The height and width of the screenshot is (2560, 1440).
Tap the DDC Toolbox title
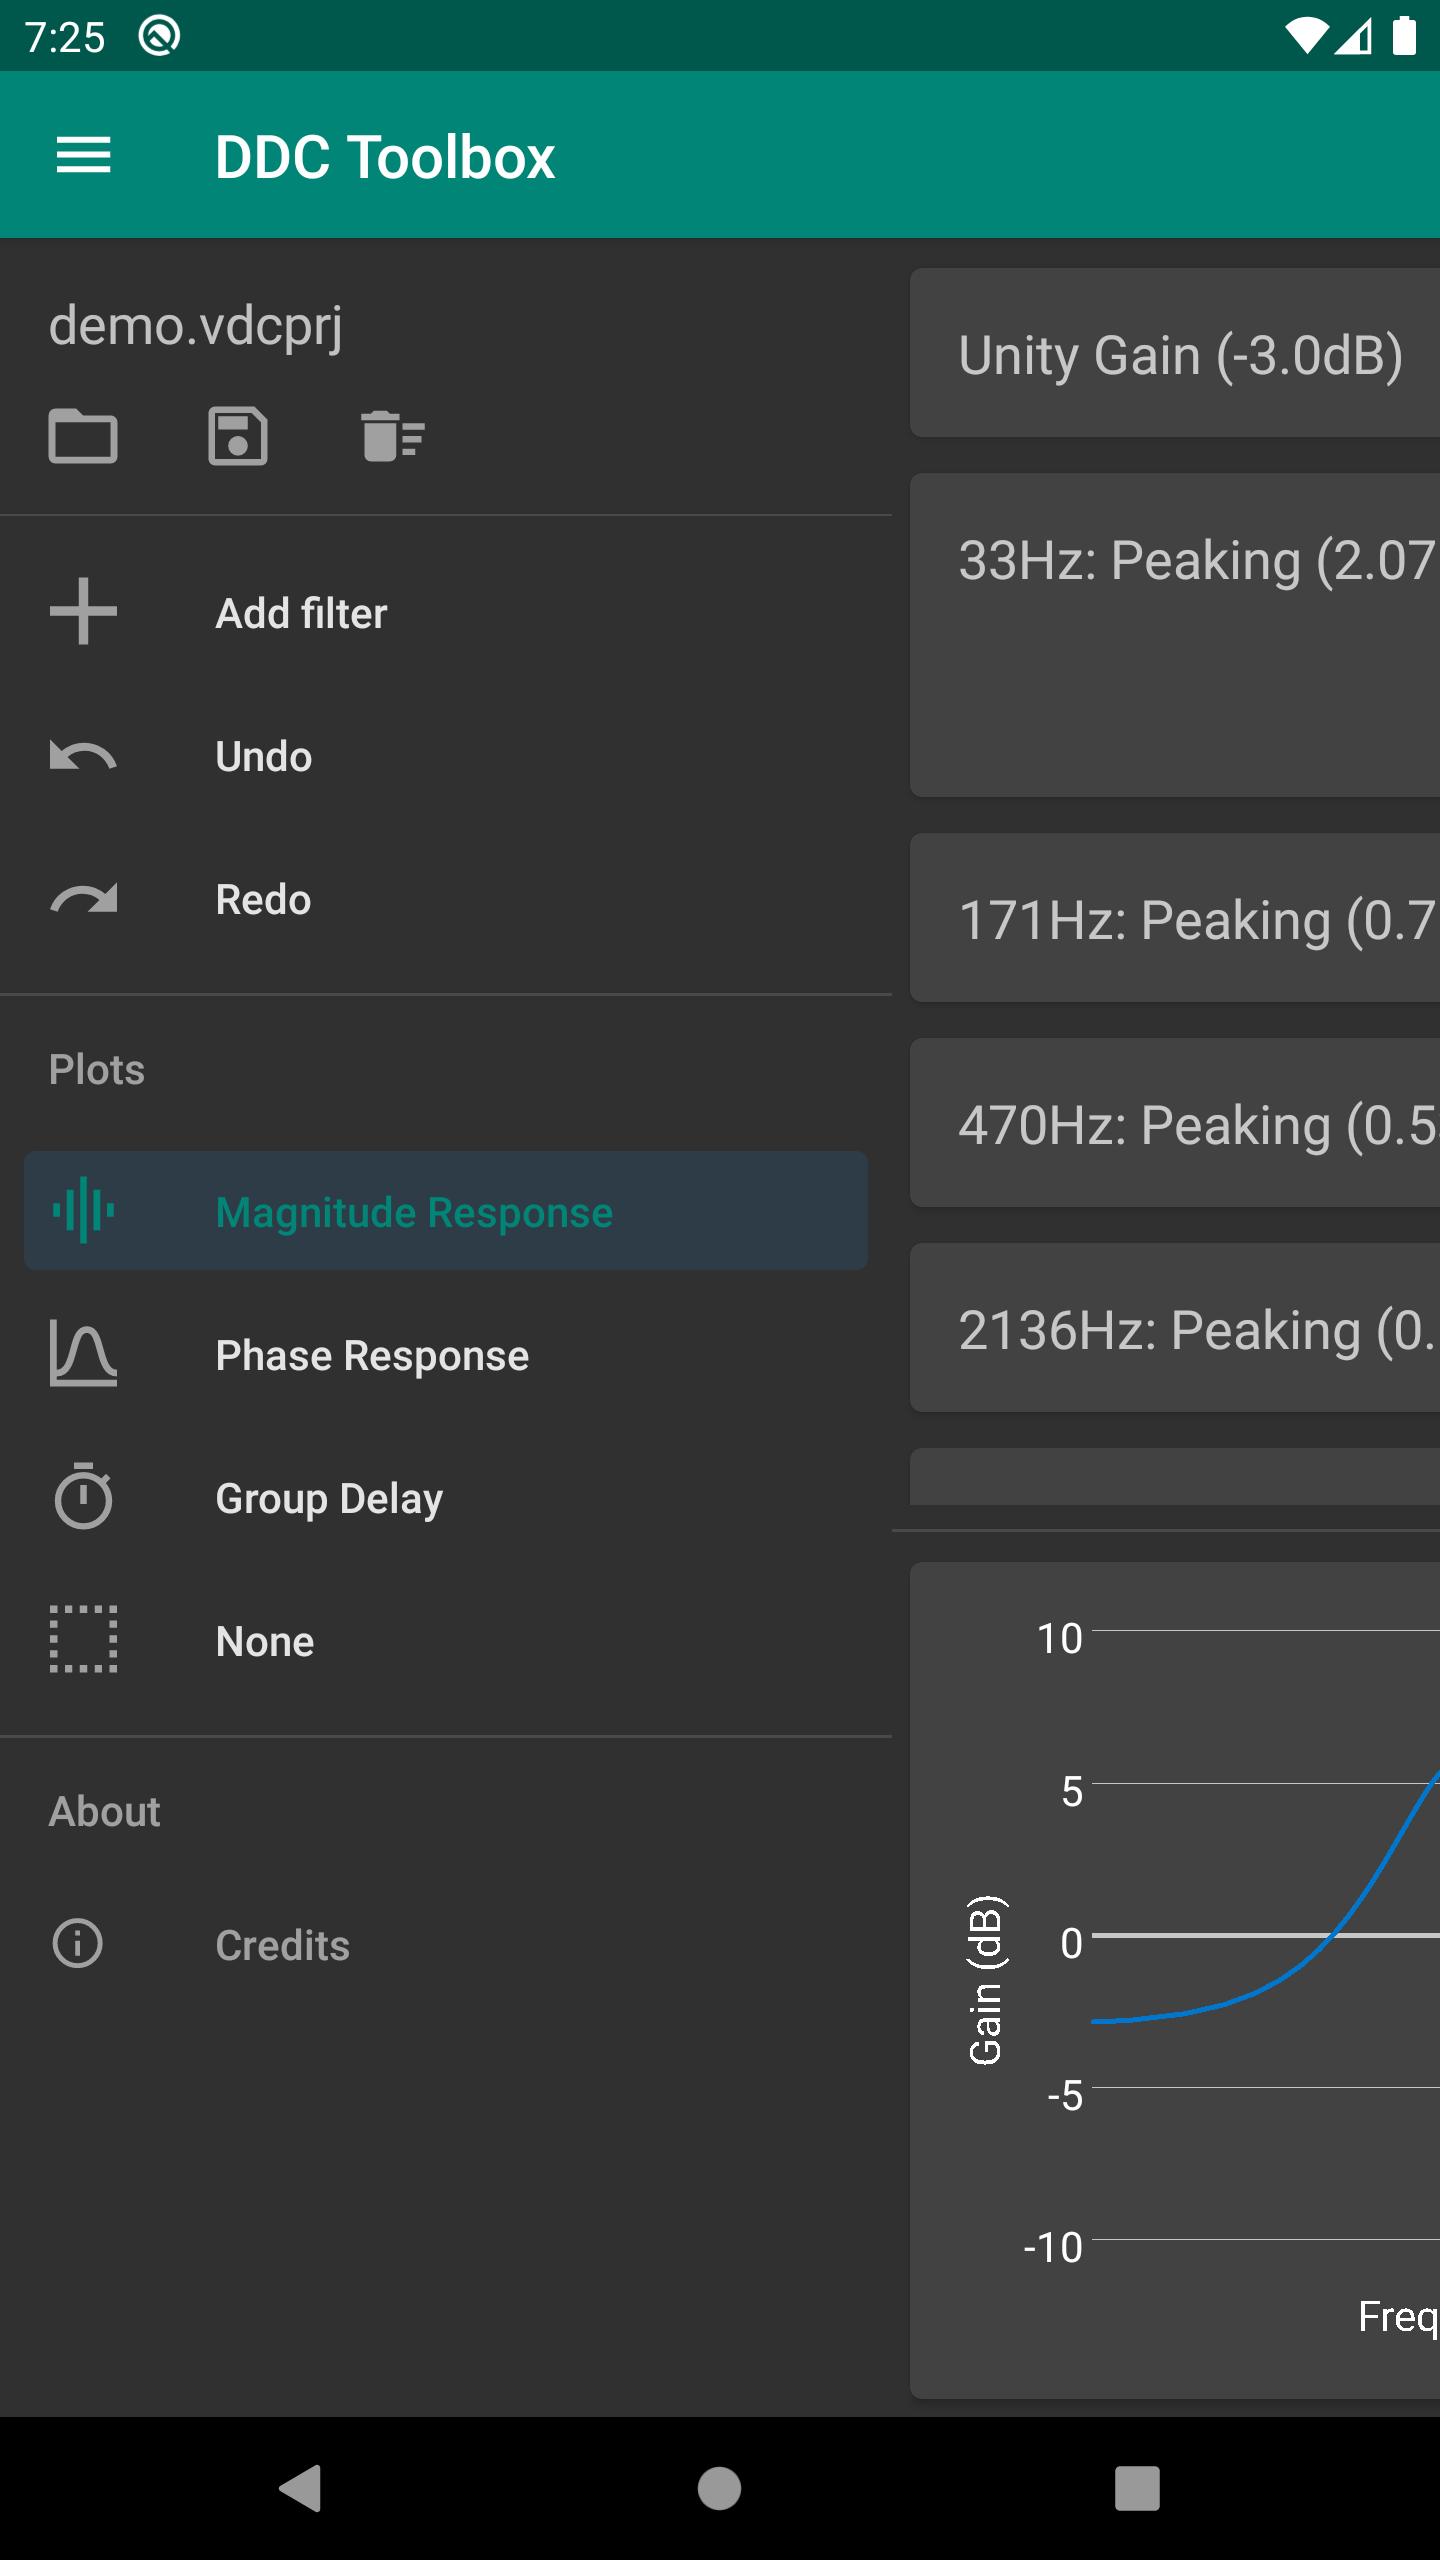point(385,157)
